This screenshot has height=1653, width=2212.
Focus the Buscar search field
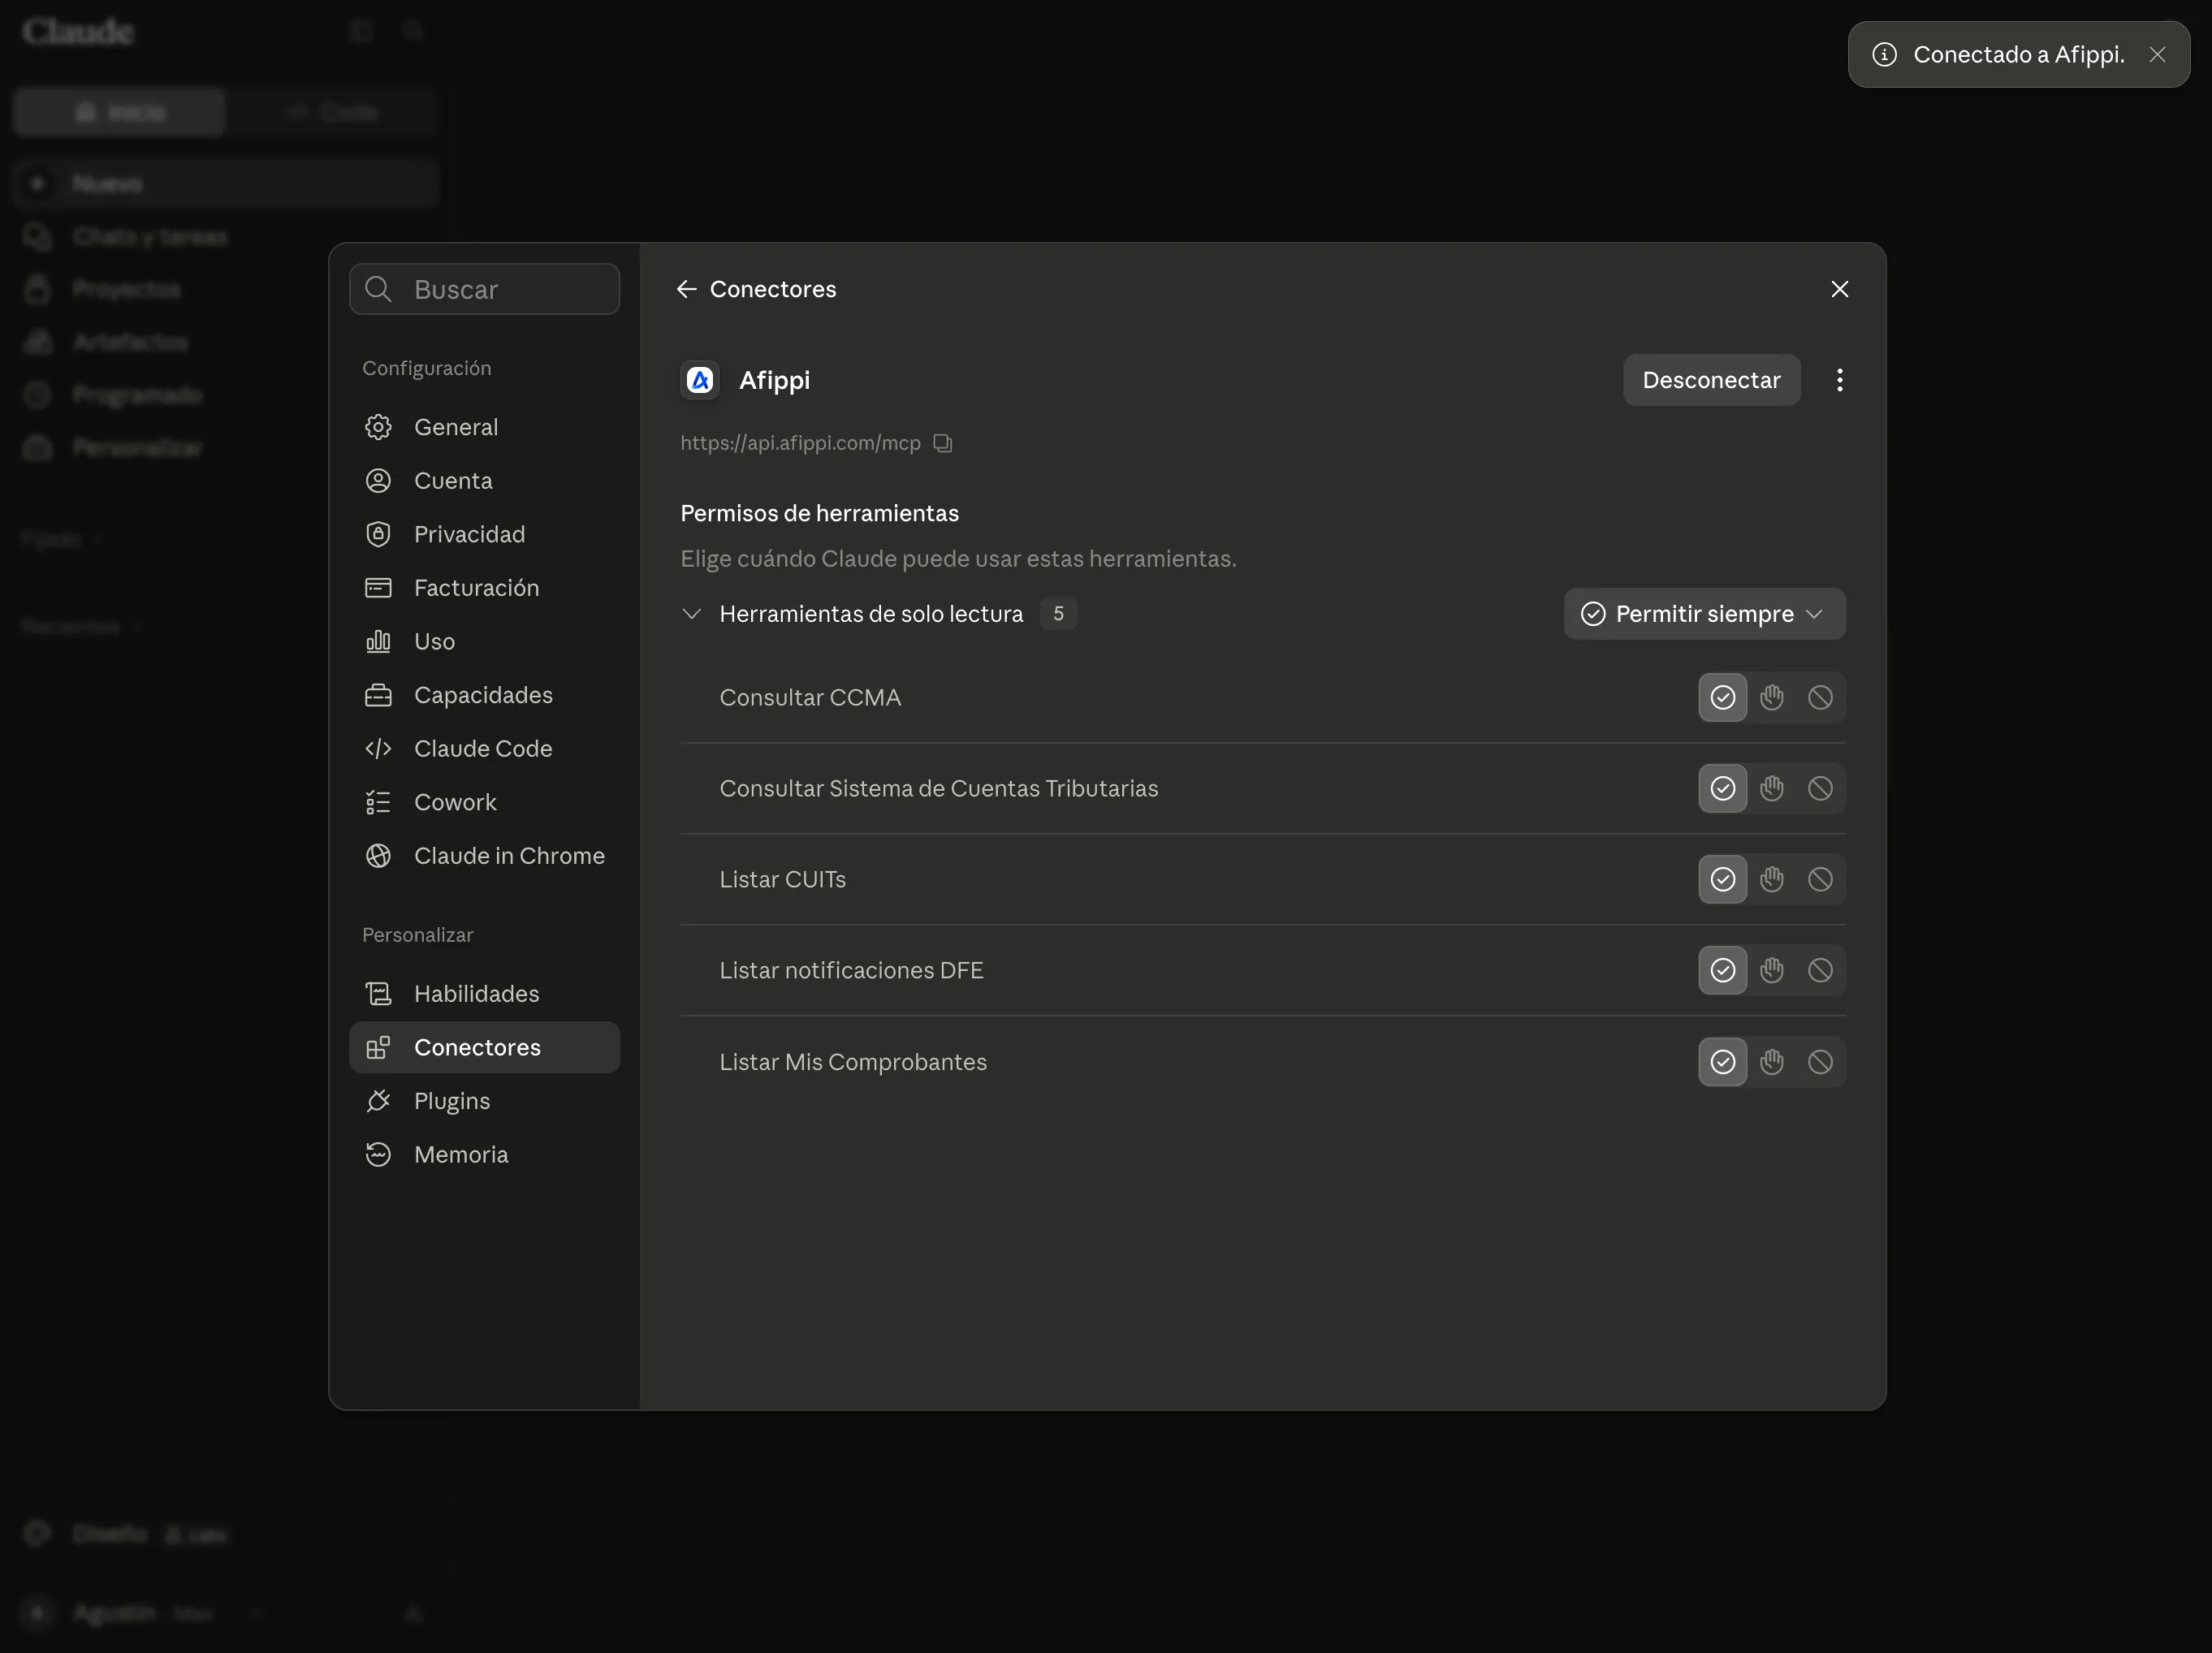pyautogui.click(x=484, y=289)
